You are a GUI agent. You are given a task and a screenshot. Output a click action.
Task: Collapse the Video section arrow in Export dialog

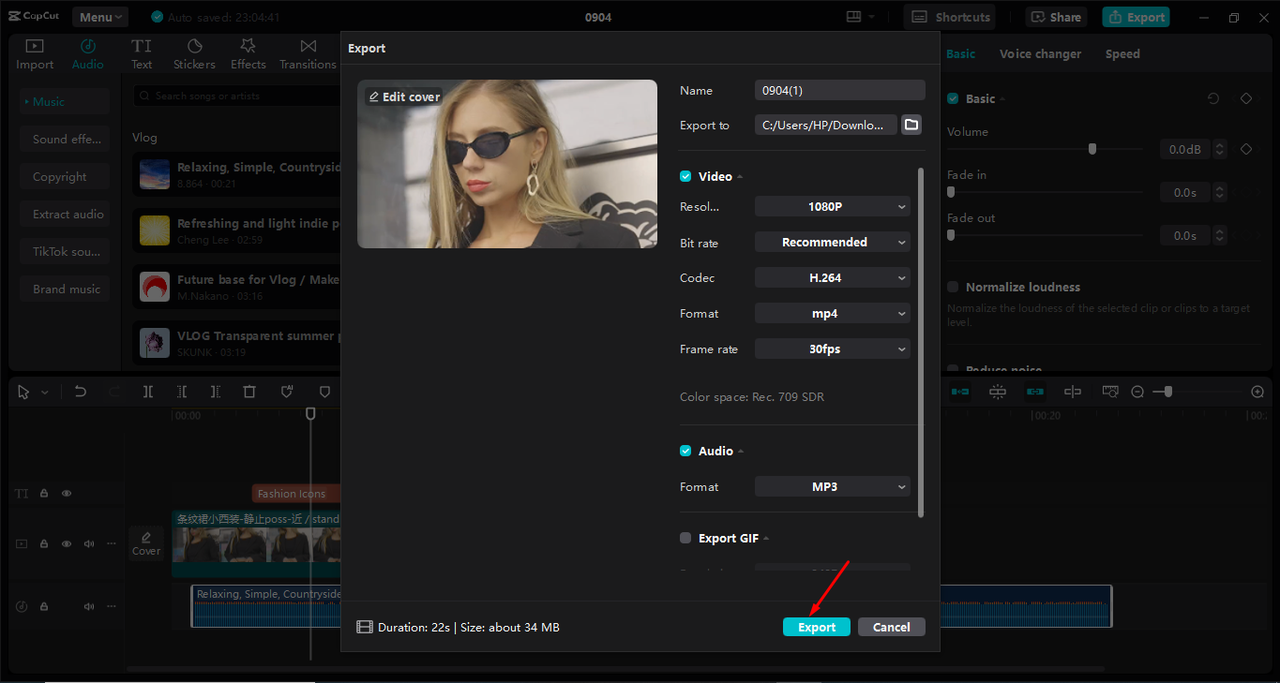coord(741,177)
